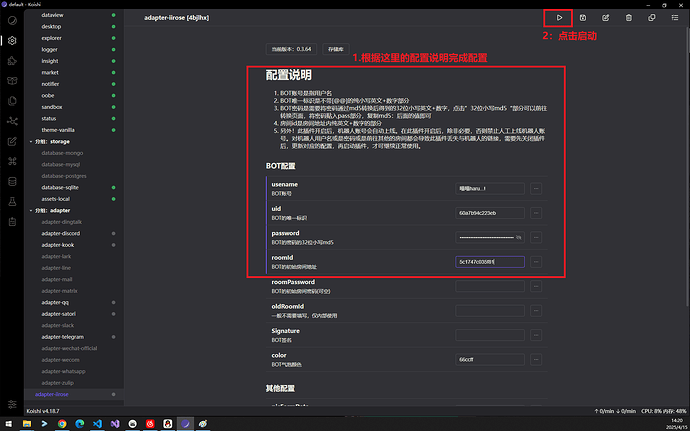
Task: Toggle the status dot beside dataview plugin
Action: (x=114, y=15)
